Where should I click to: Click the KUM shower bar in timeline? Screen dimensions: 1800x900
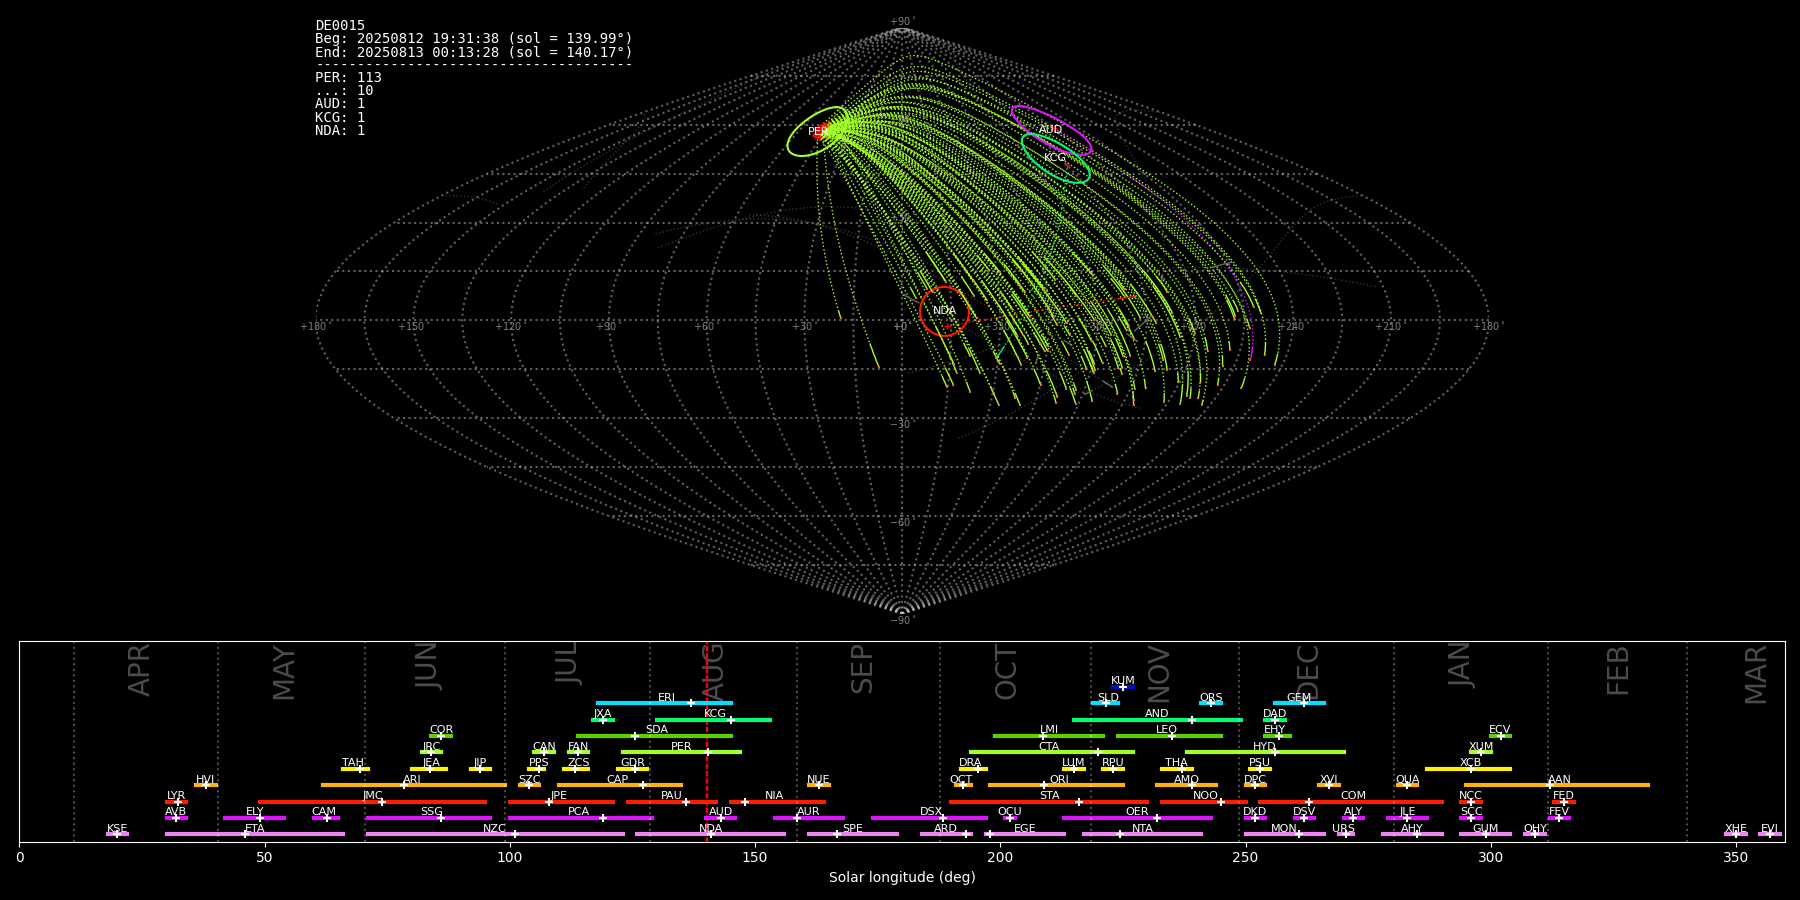tap(1123, 687)
